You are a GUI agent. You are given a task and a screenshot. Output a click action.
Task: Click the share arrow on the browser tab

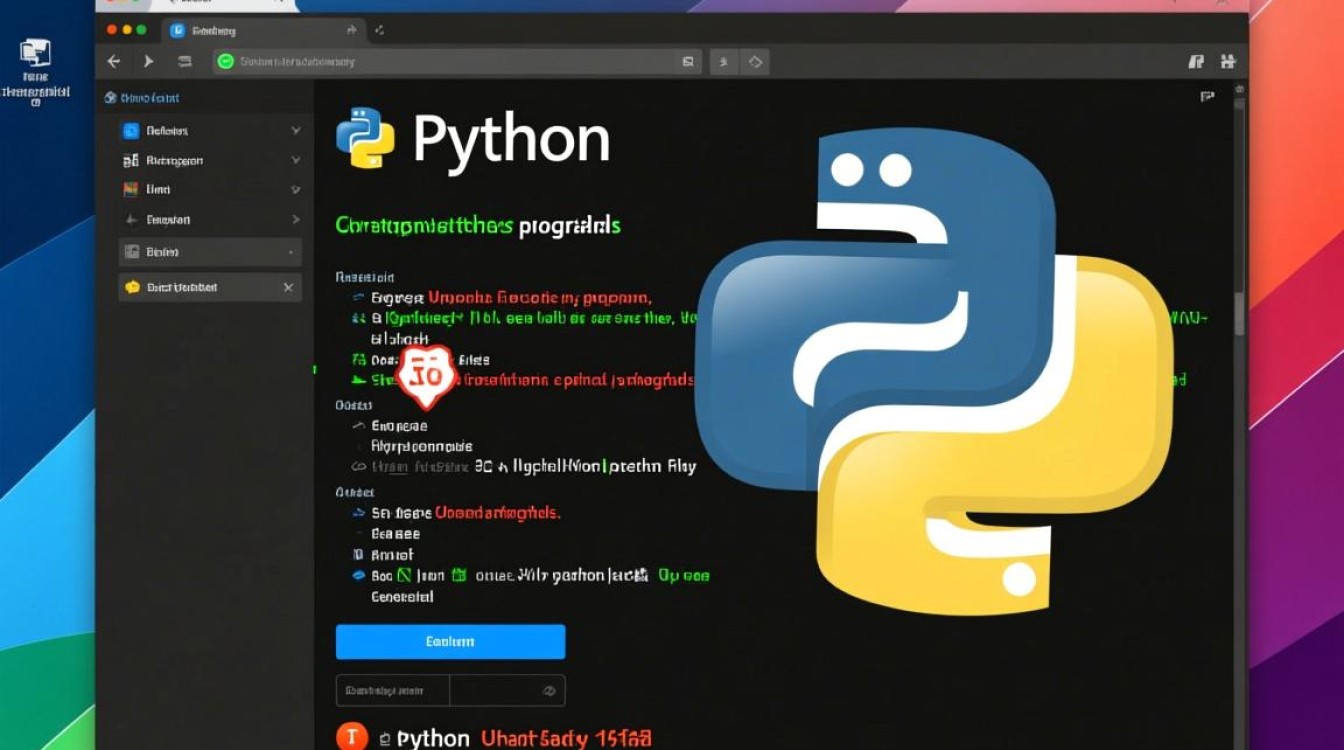351,30
